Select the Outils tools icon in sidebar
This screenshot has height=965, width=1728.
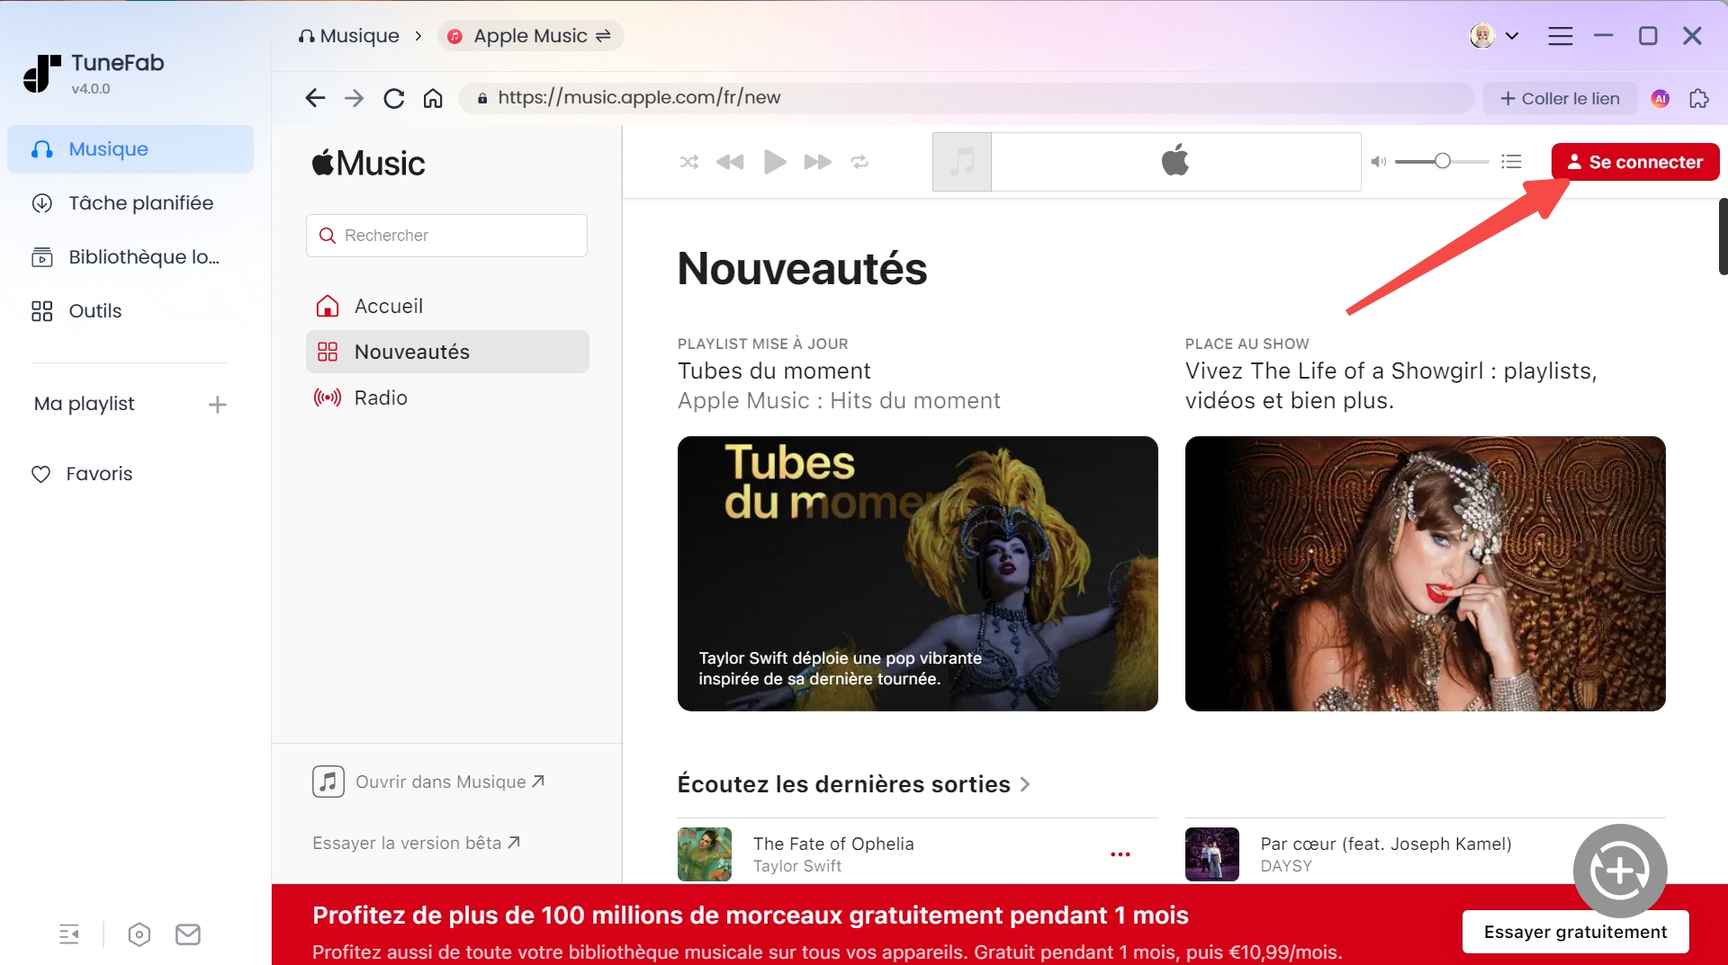pyautogui.click(x=41, y=311)
